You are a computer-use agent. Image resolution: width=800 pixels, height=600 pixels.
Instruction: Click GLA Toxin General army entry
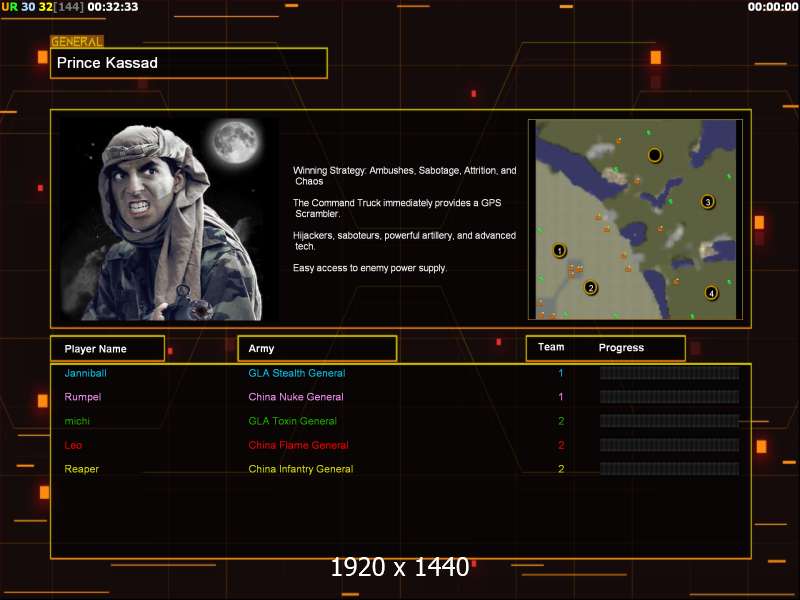[292, 421]
